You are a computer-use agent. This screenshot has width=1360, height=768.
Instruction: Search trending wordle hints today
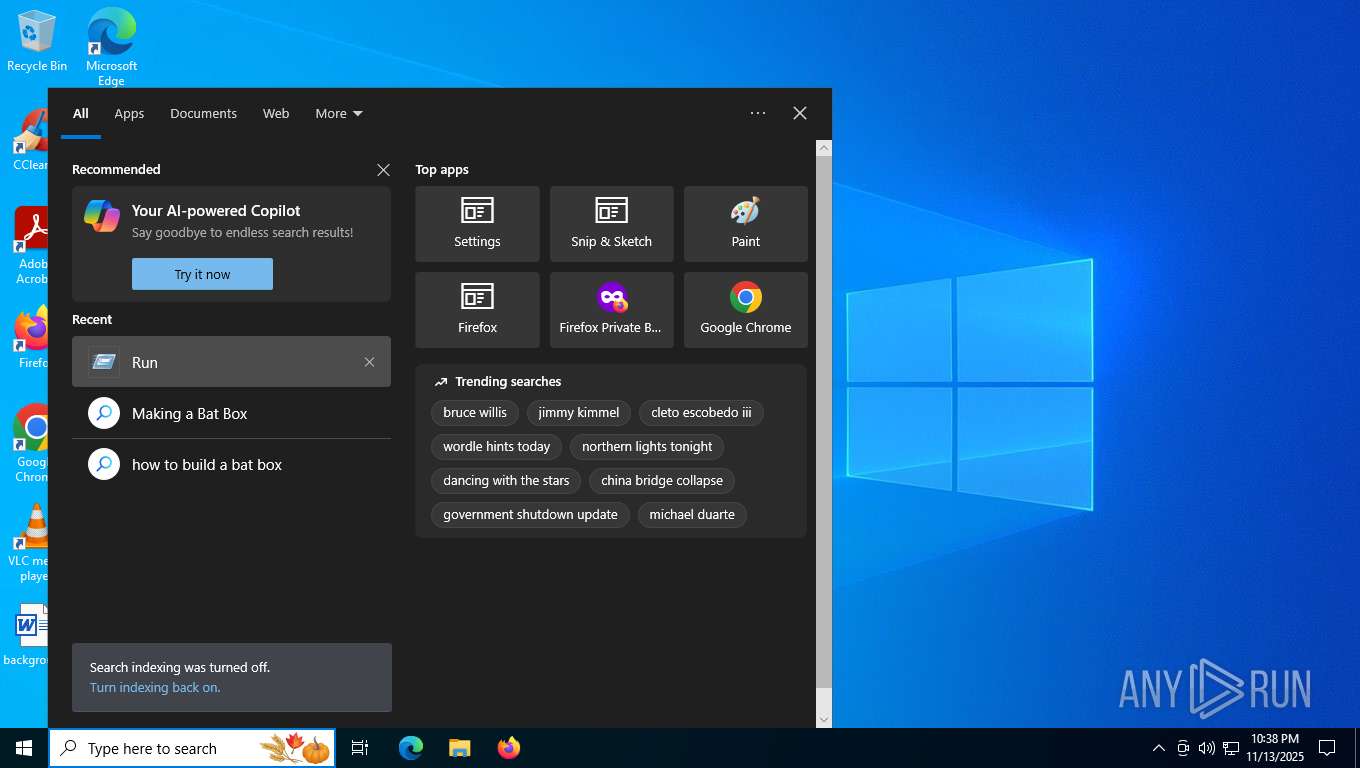tap(497, 447)
